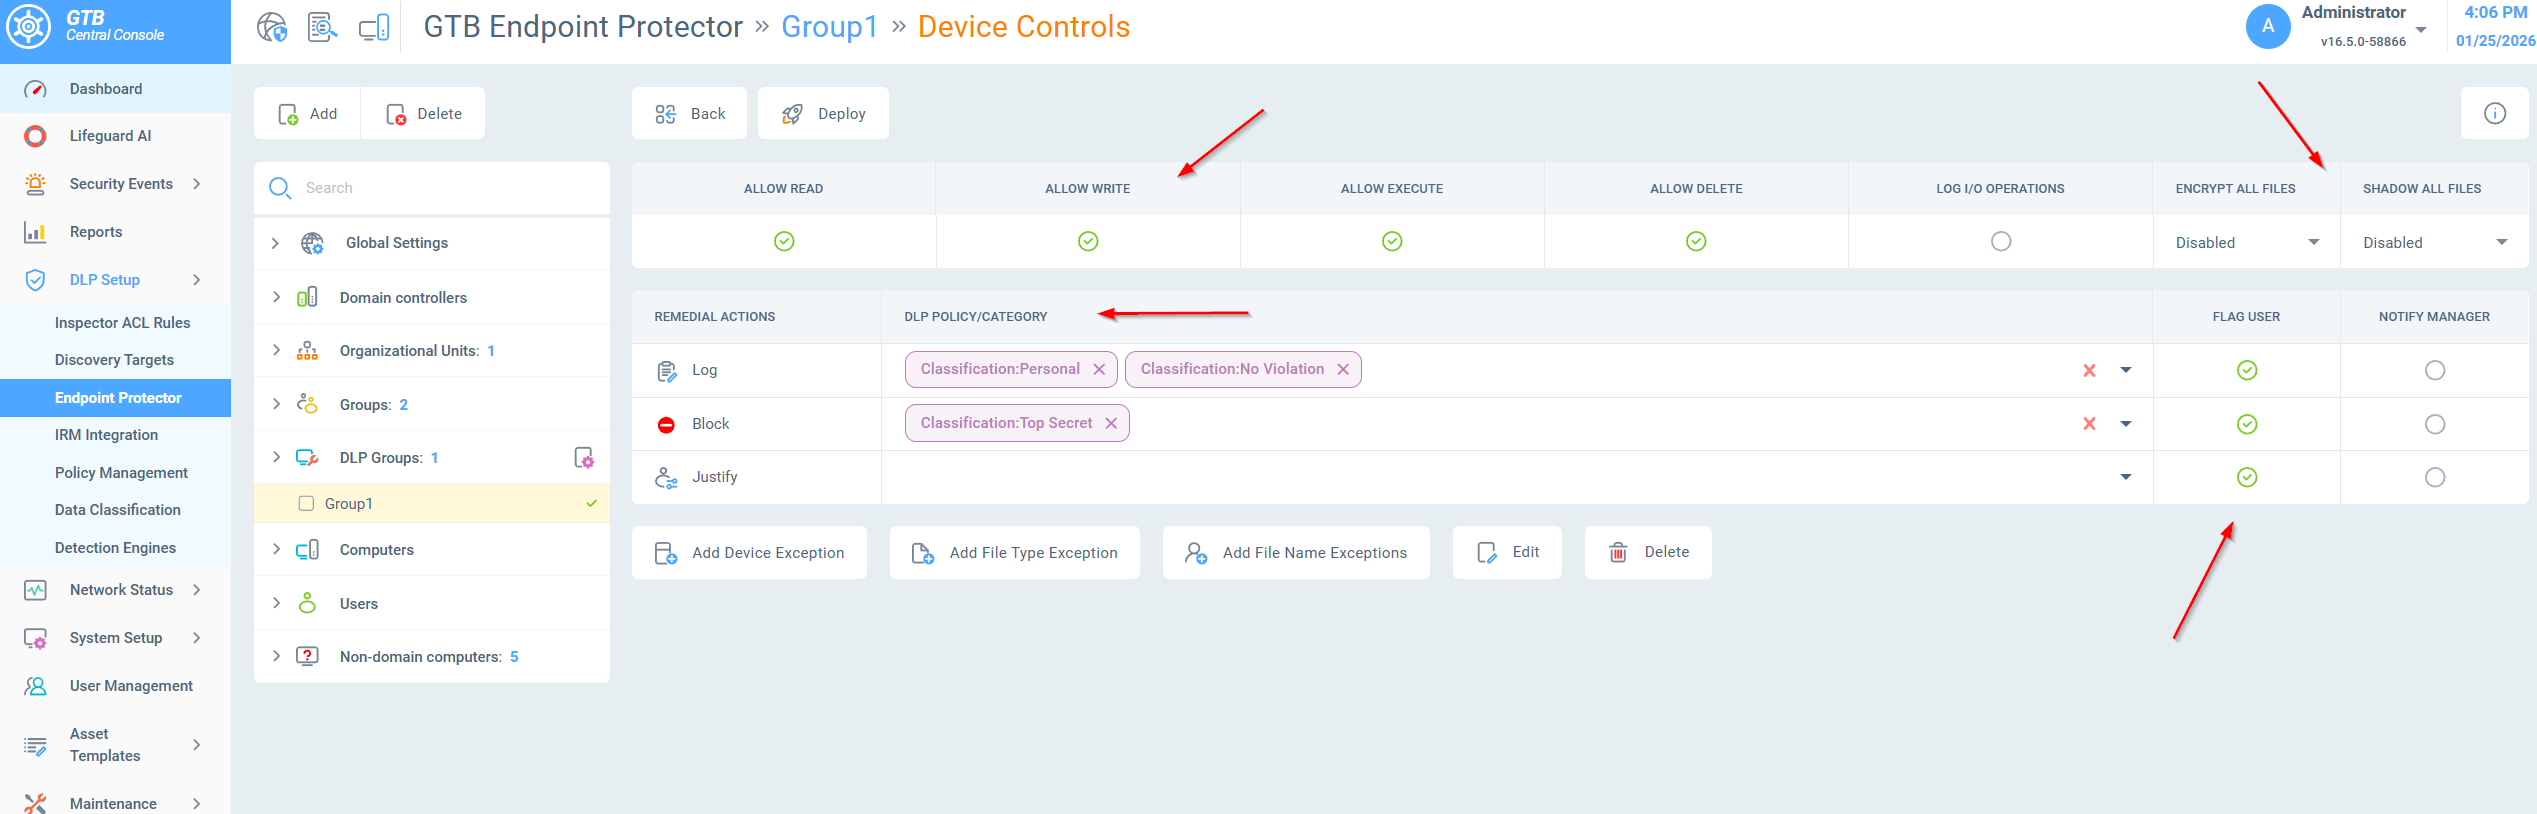
Task: Clear all policies in the Log row
Action: coord(2089,370)
